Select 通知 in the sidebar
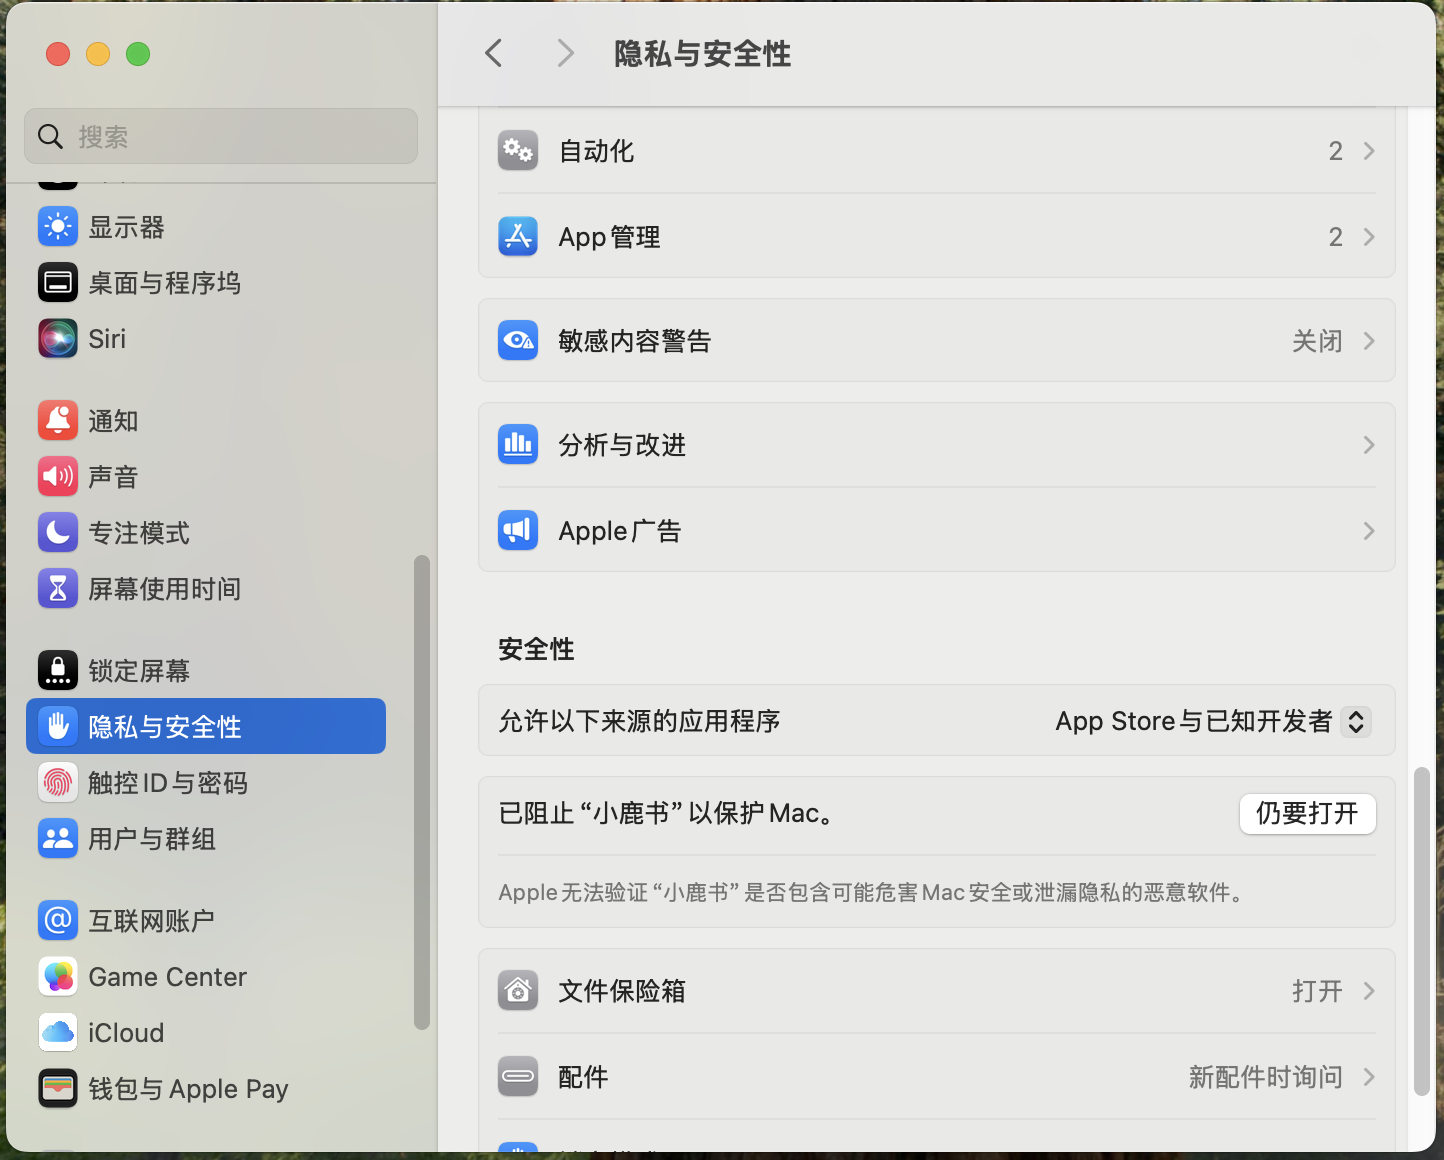Screen dimensions: 1444x1160 click(x=206, y=421)
